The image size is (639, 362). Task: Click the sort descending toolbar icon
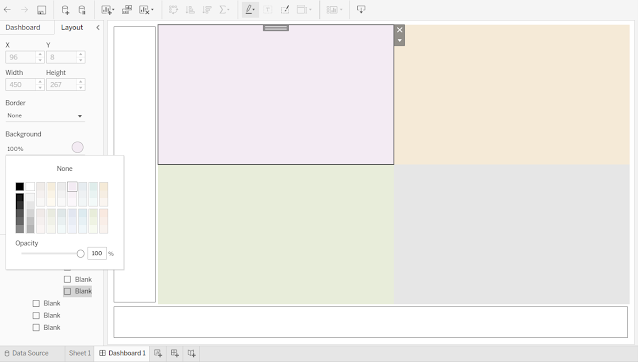[x=207, y=10]
